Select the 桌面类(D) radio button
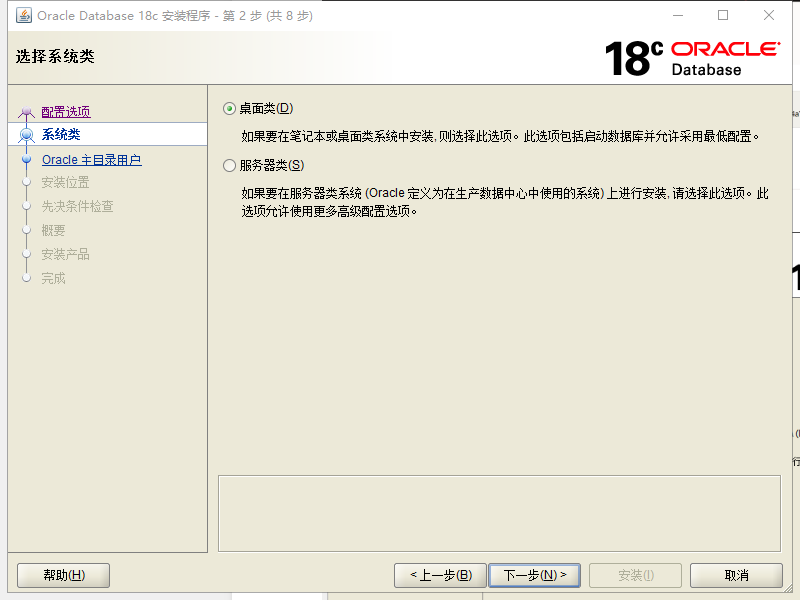This screenshot has width=800, height=600. [x=229, y=109]
